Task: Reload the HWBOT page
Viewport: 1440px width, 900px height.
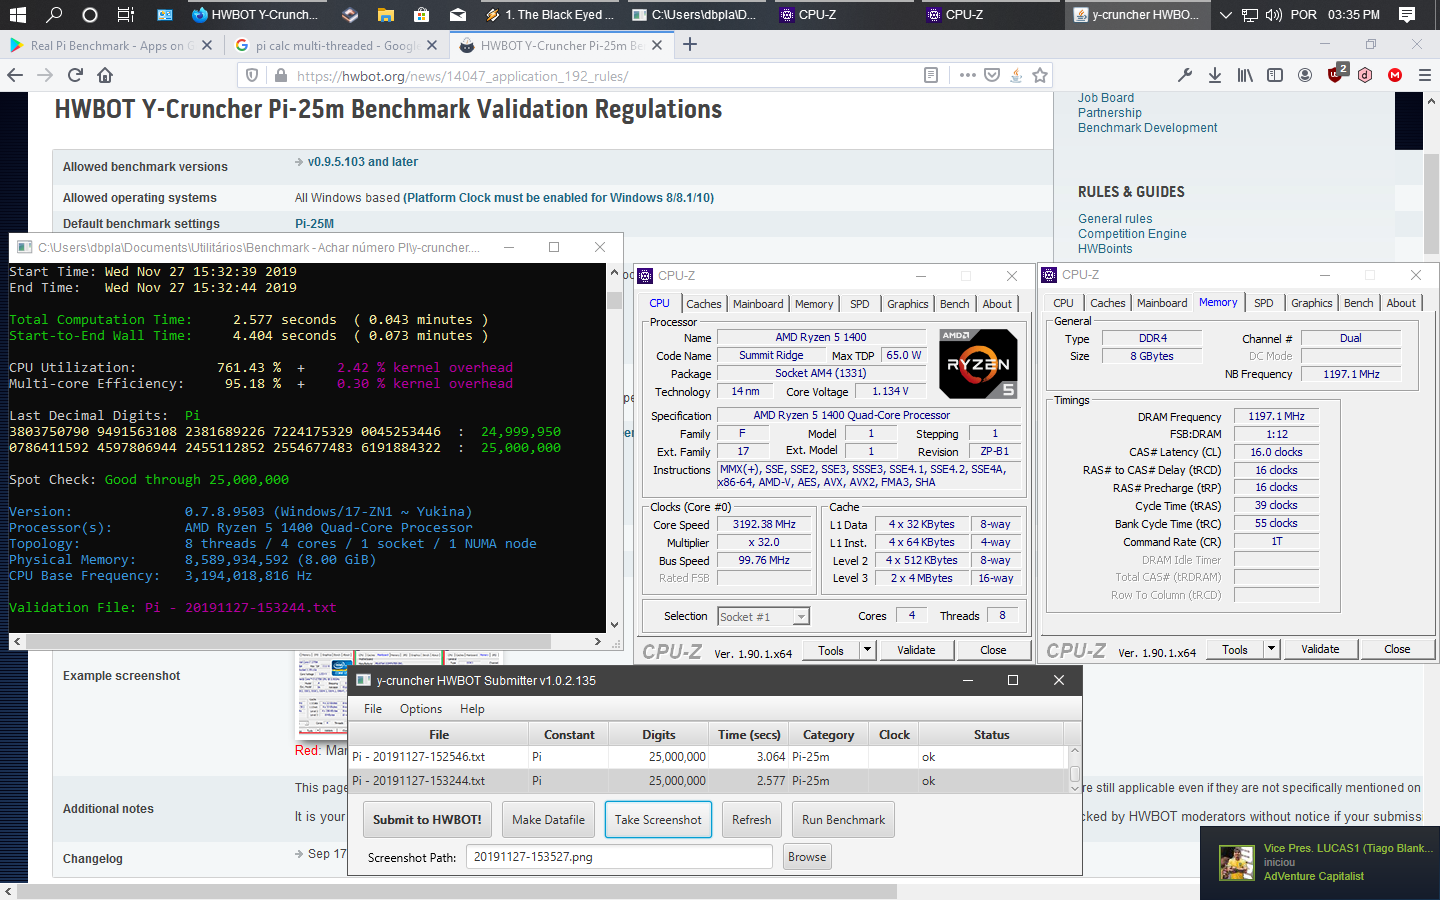Action: (75, 75)
